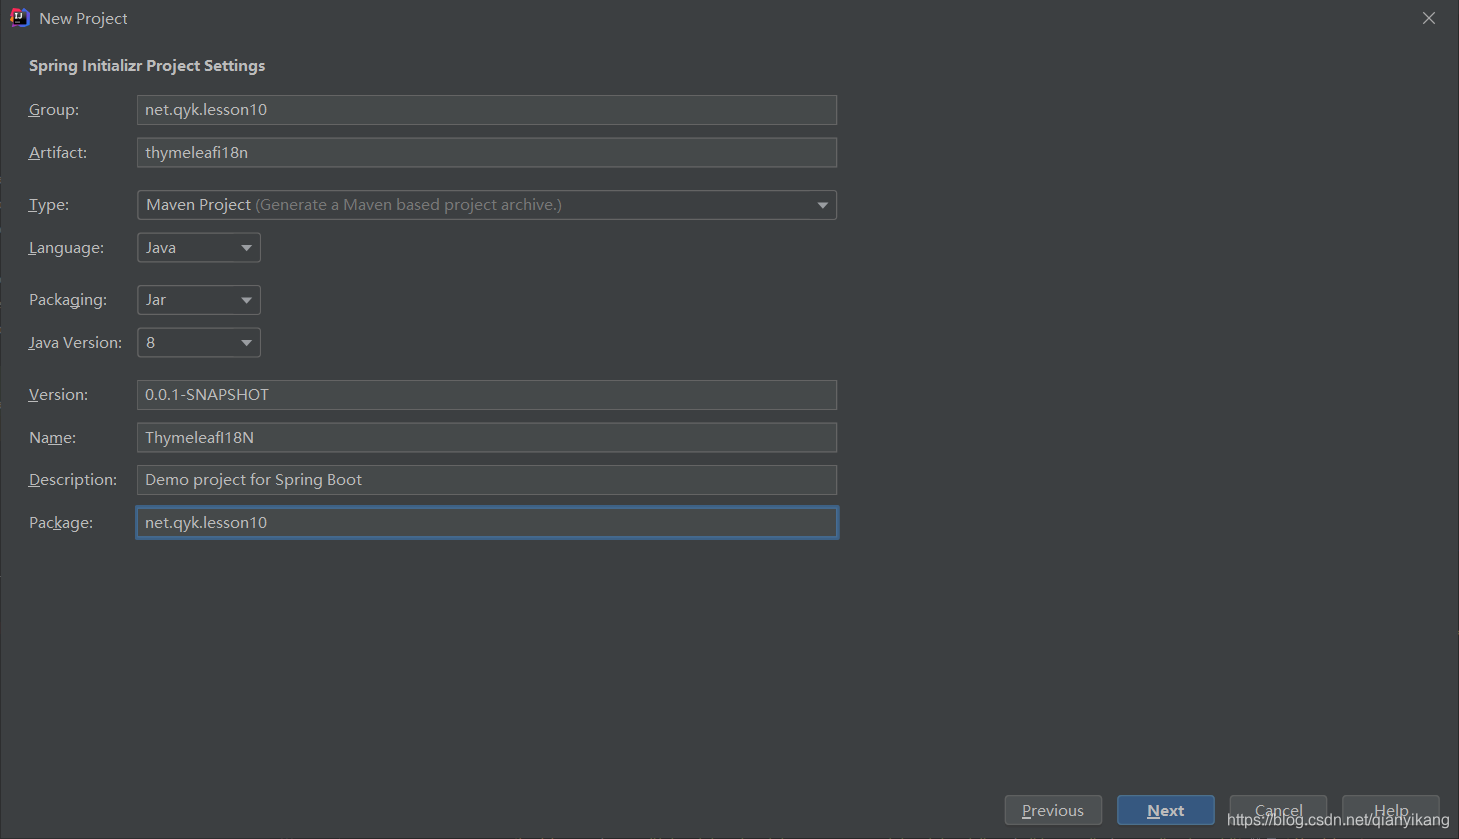Proceed with the Next button
Image resolution: width=1459 pixels, height=839 pixels.
click(1166, 811)
